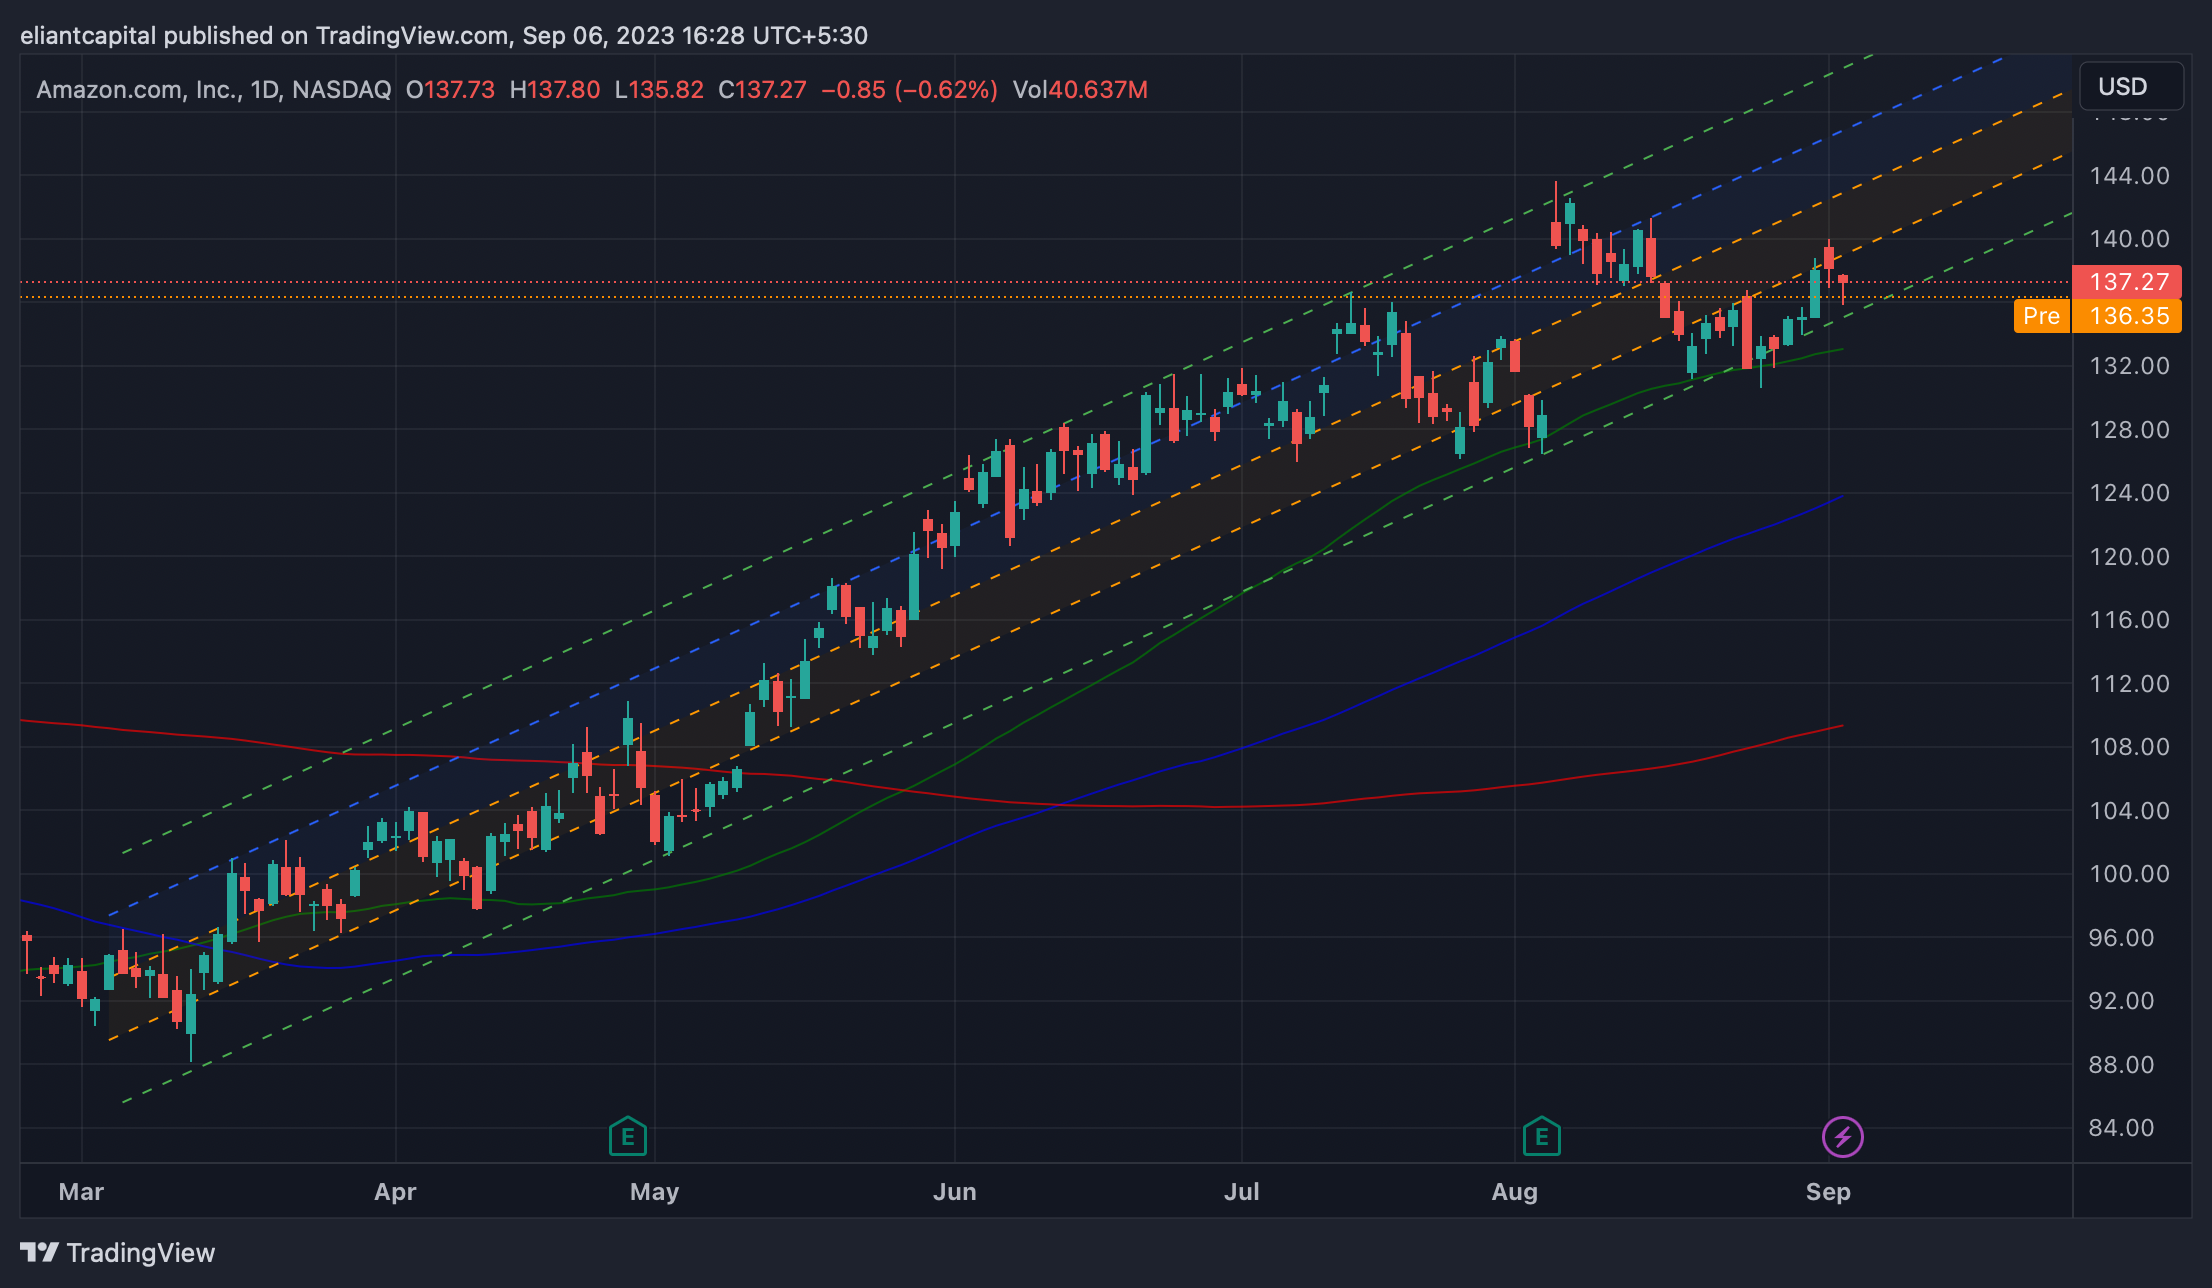Click the blue moving average line end
This screenshot has height=1288, width=2212.
1840,497
